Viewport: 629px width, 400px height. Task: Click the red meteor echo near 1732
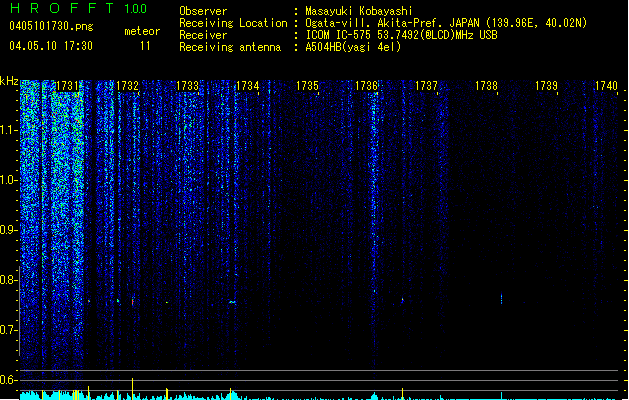[x=132, y=301]
